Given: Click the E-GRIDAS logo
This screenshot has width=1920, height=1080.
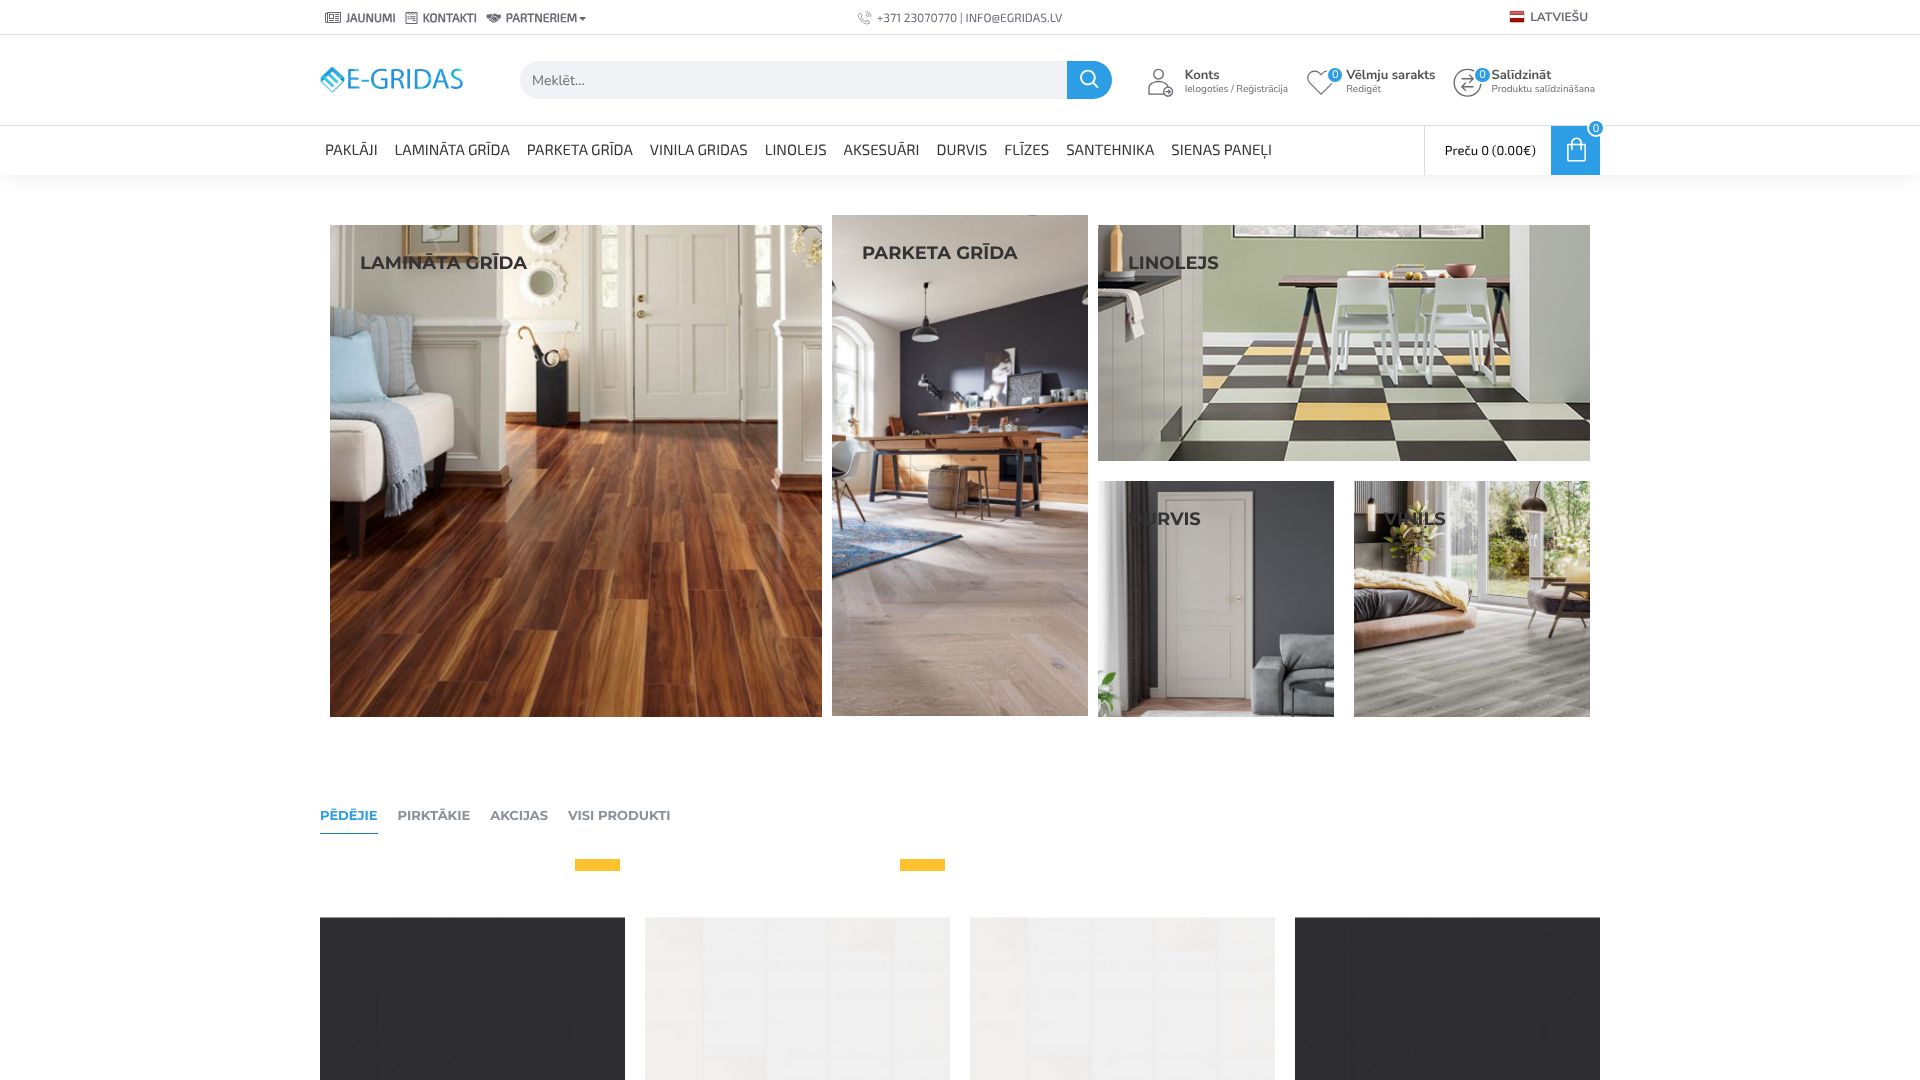Looking at the screenshot, I should [392, 80].
